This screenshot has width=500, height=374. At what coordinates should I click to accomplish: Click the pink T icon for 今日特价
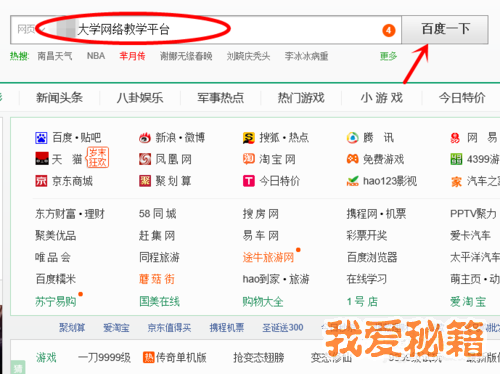[x=249, y=181]
